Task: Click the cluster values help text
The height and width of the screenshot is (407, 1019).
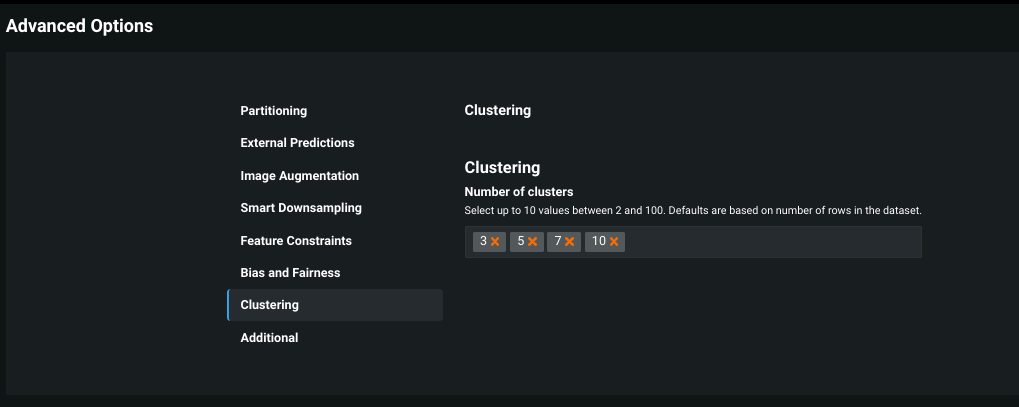Action: pyautogui.click(x=692, y=211)
